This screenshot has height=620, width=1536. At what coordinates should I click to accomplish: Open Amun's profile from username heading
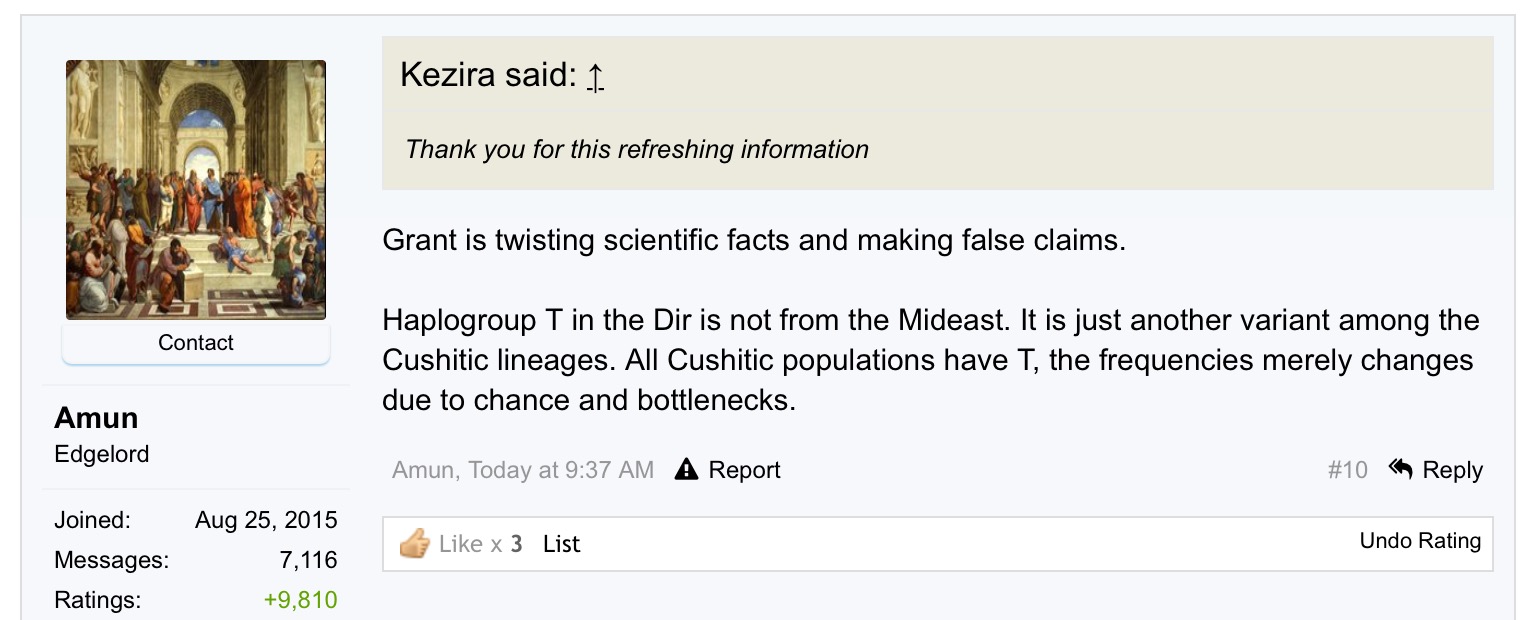tap(96, 417)
